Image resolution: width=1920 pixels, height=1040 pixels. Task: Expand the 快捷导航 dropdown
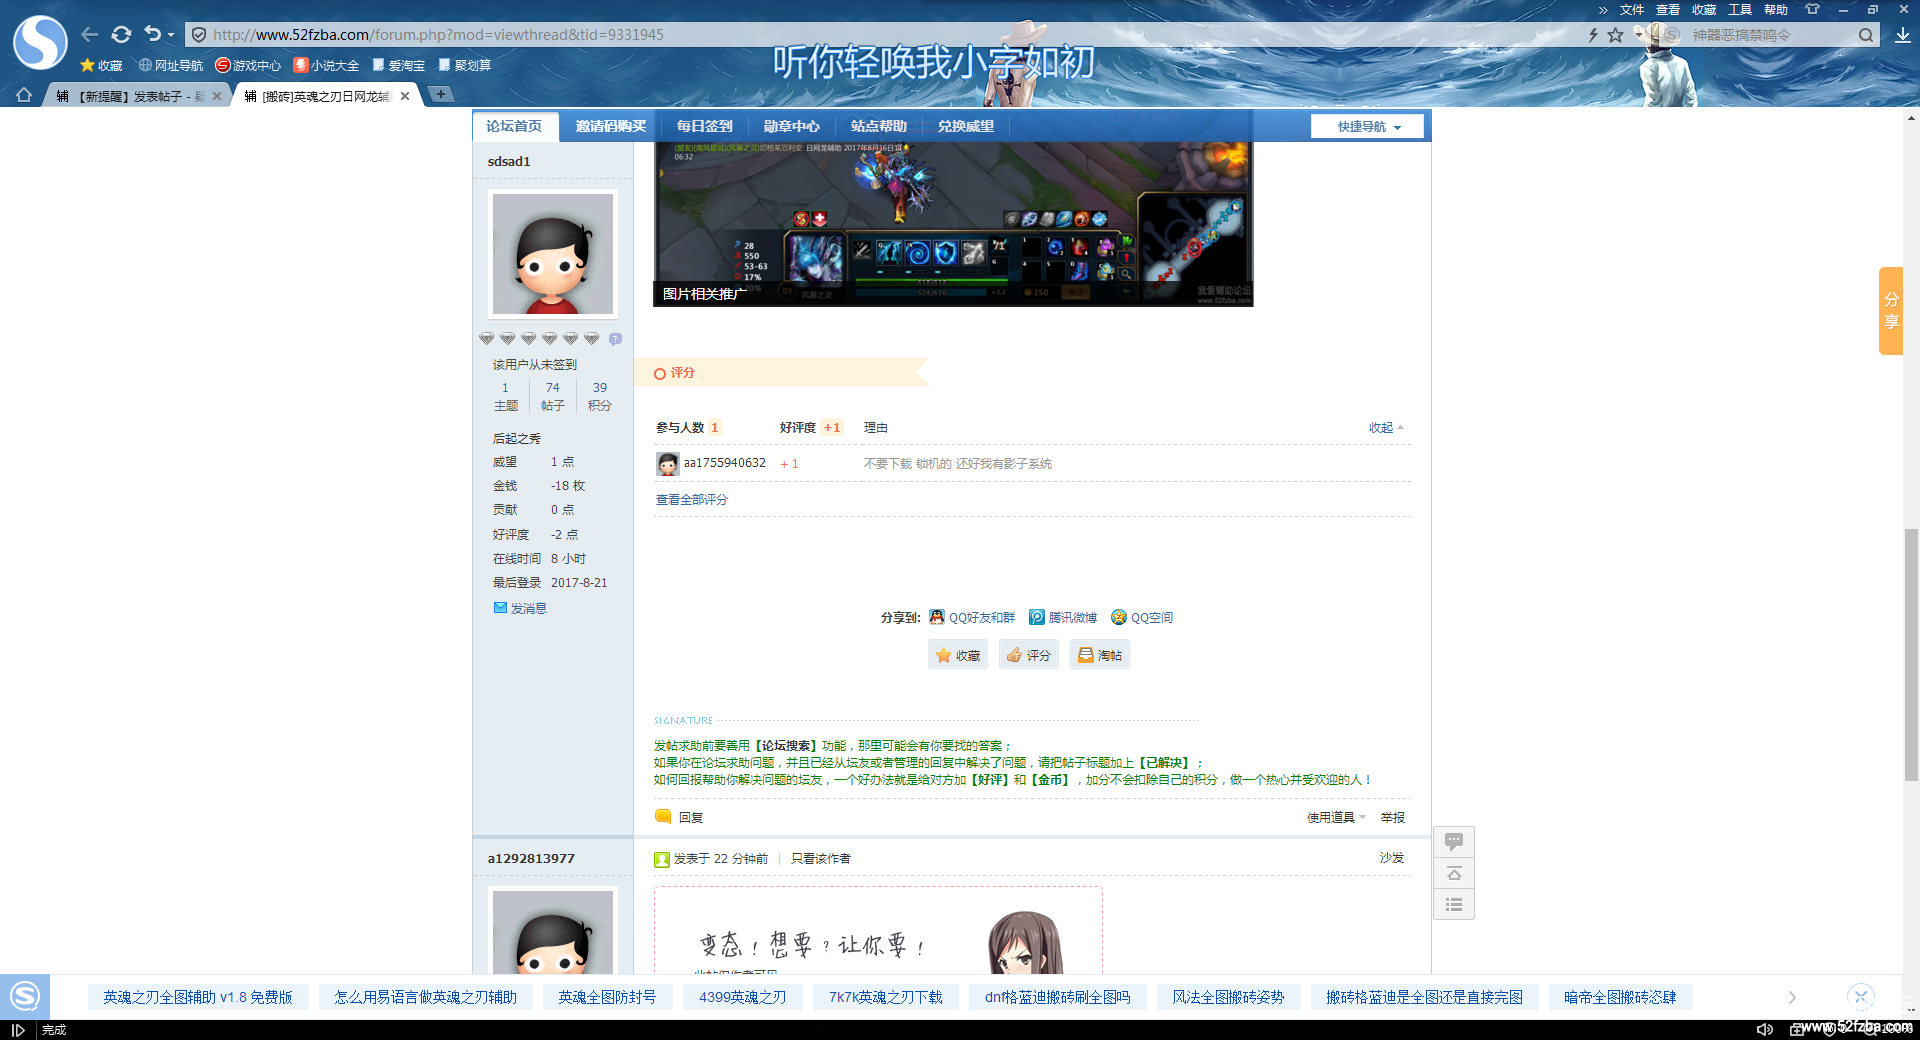(1367, 127)
